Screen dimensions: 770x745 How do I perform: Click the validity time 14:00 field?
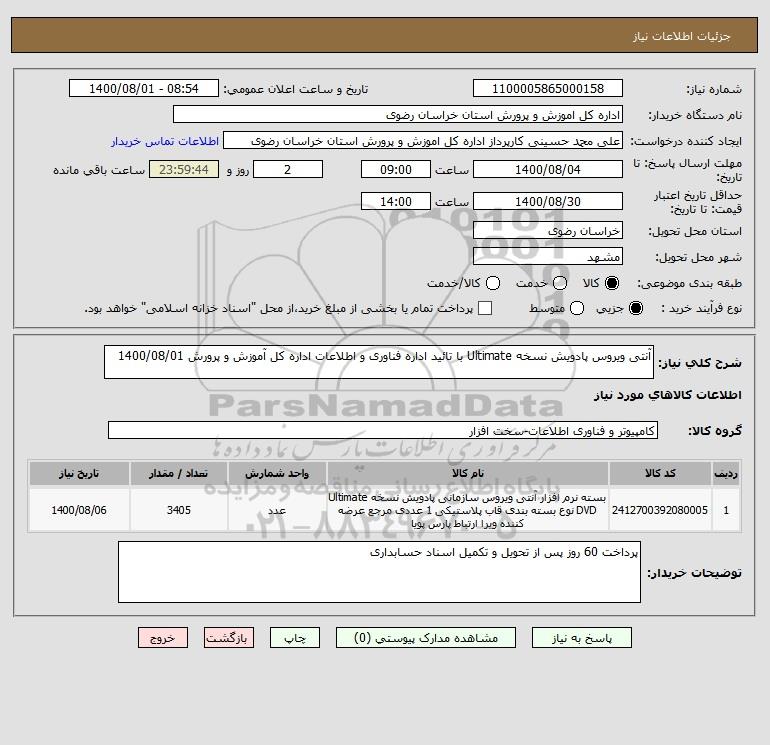click(396, 201)
